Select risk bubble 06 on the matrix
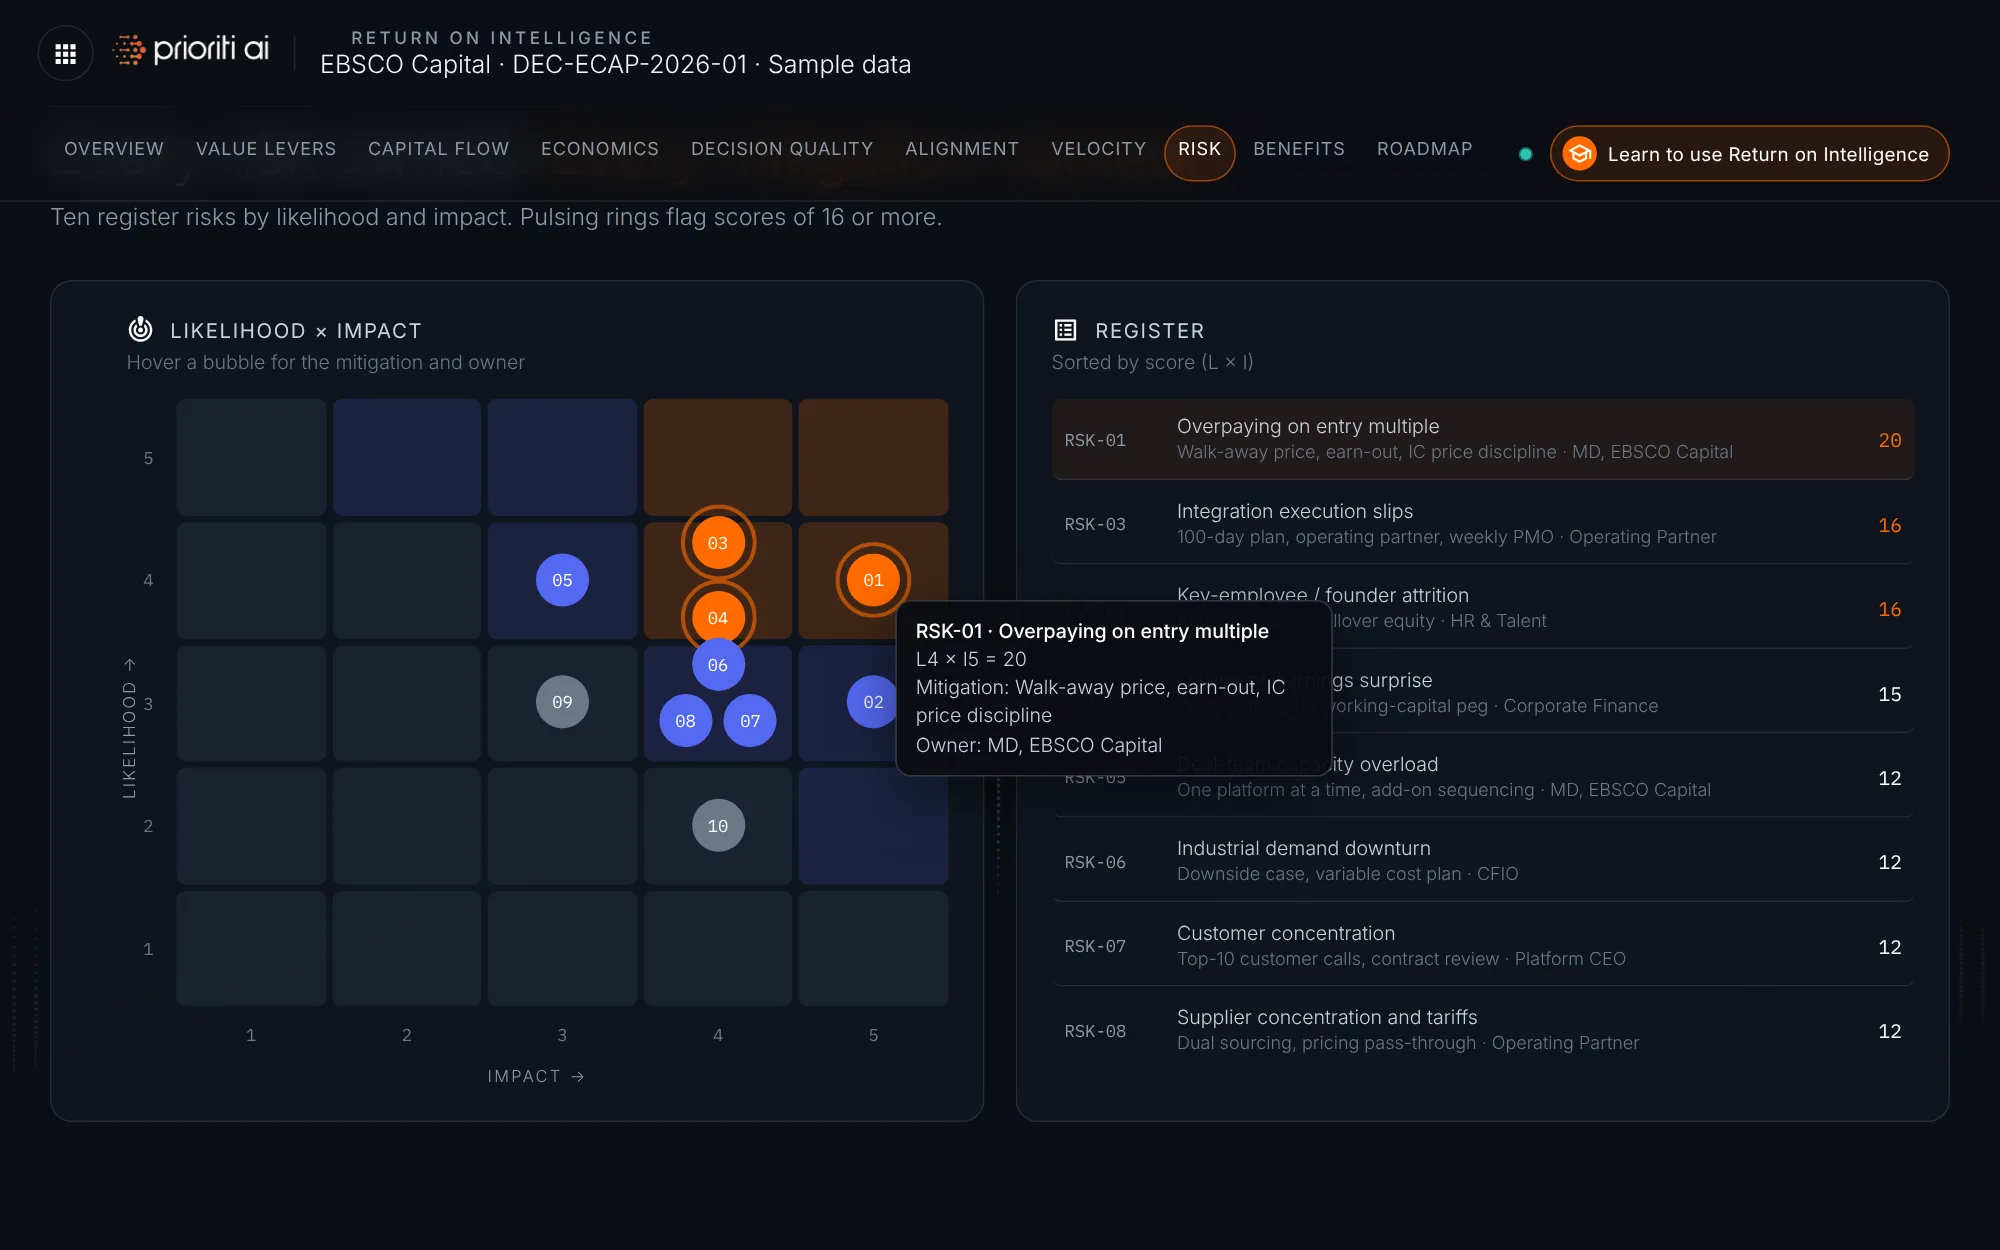This screenshot has height=1250, width=2000. [x=718, y=665]
